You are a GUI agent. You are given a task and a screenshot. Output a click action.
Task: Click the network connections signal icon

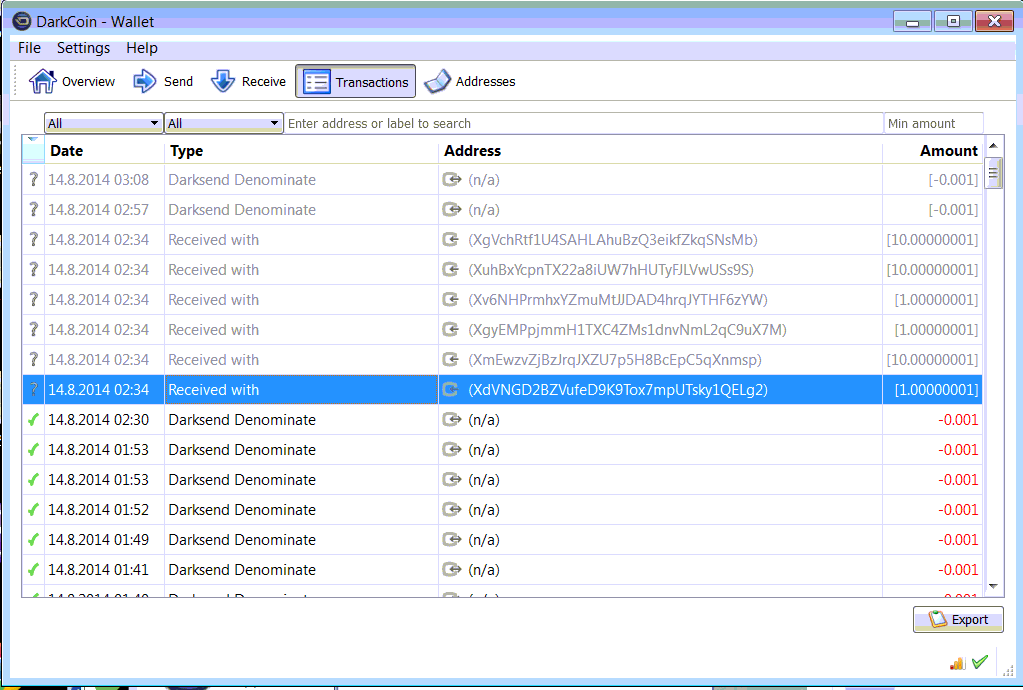[x=957, y=663]
